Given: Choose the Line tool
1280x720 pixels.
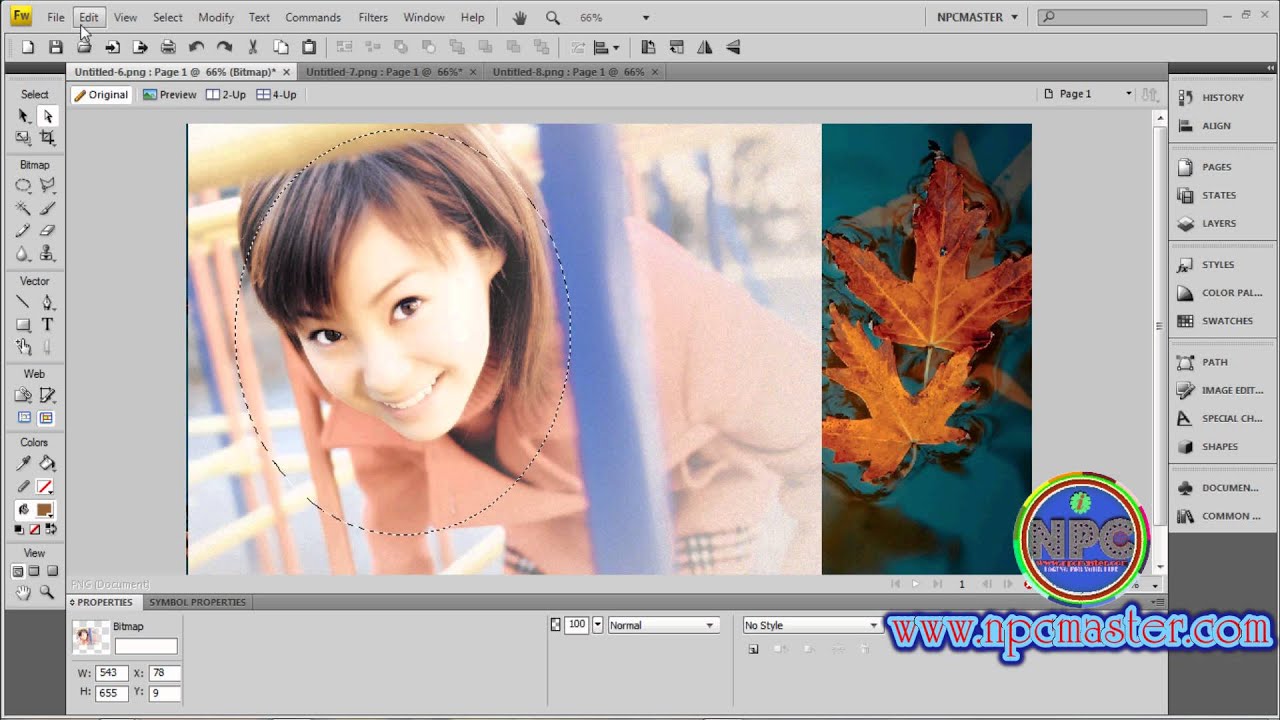Looking at the screenshot, I should click(x=23, y=302).
